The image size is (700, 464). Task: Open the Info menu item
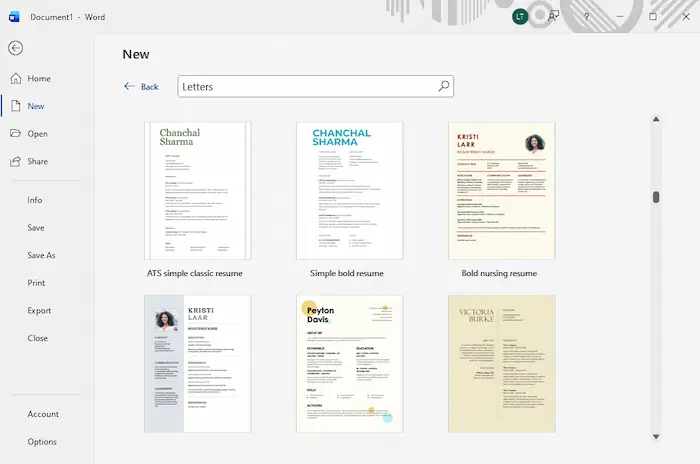coord(35,200)
